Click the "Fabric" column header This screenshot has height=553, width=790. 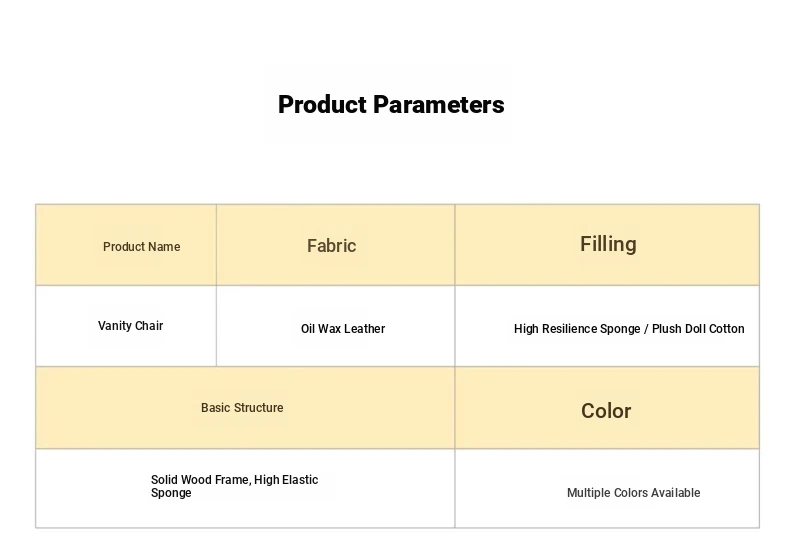pyautogui.click(x=331, y=246)
